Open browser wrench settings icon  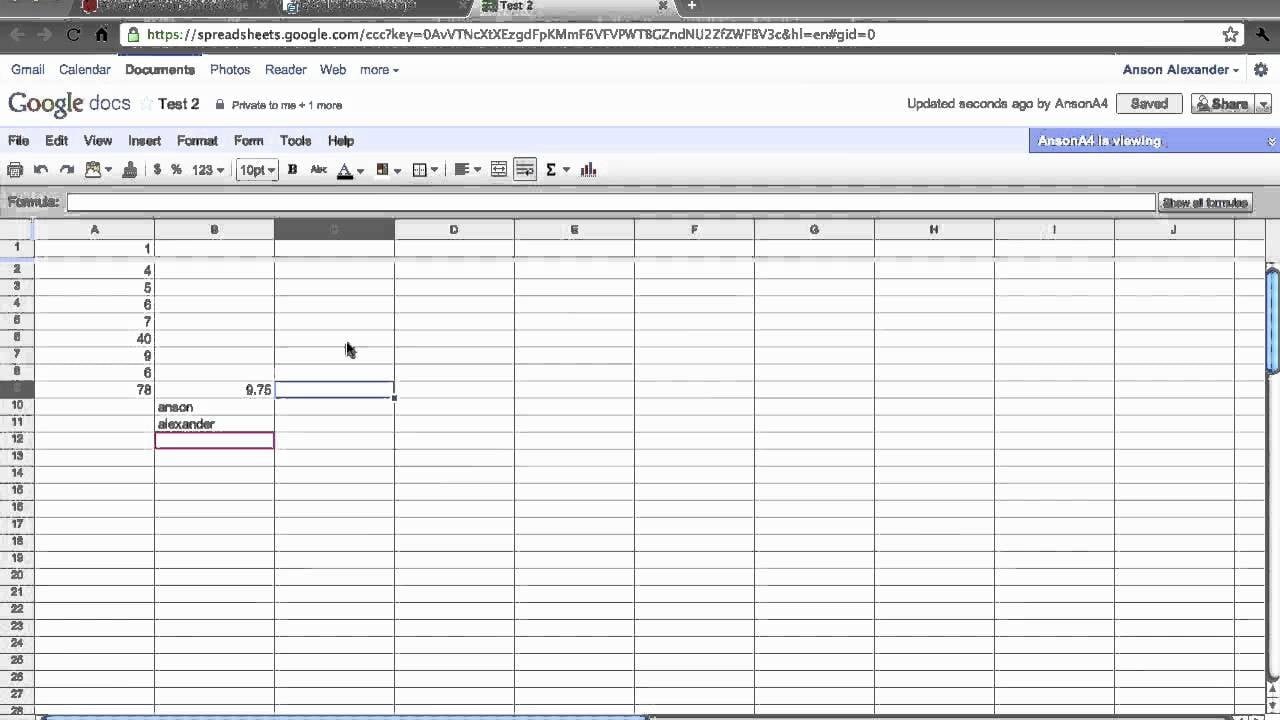pos(1262,34)
